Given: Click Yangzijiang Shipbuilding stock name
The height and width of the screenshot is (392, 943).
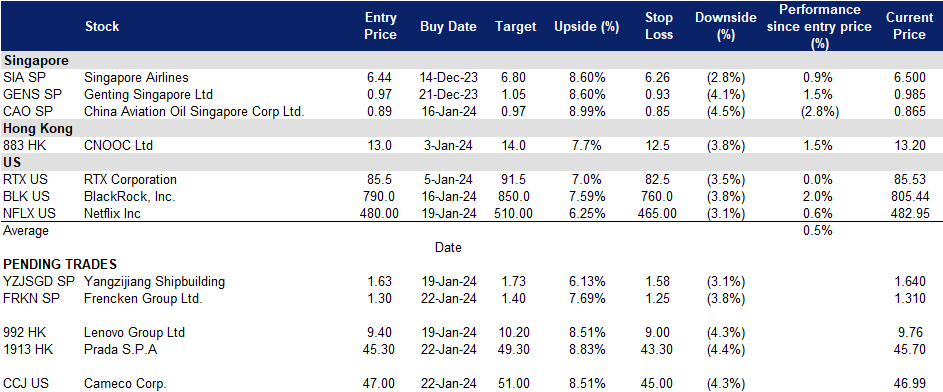Looking at the screenshot, I should click(x=155, y=281).
